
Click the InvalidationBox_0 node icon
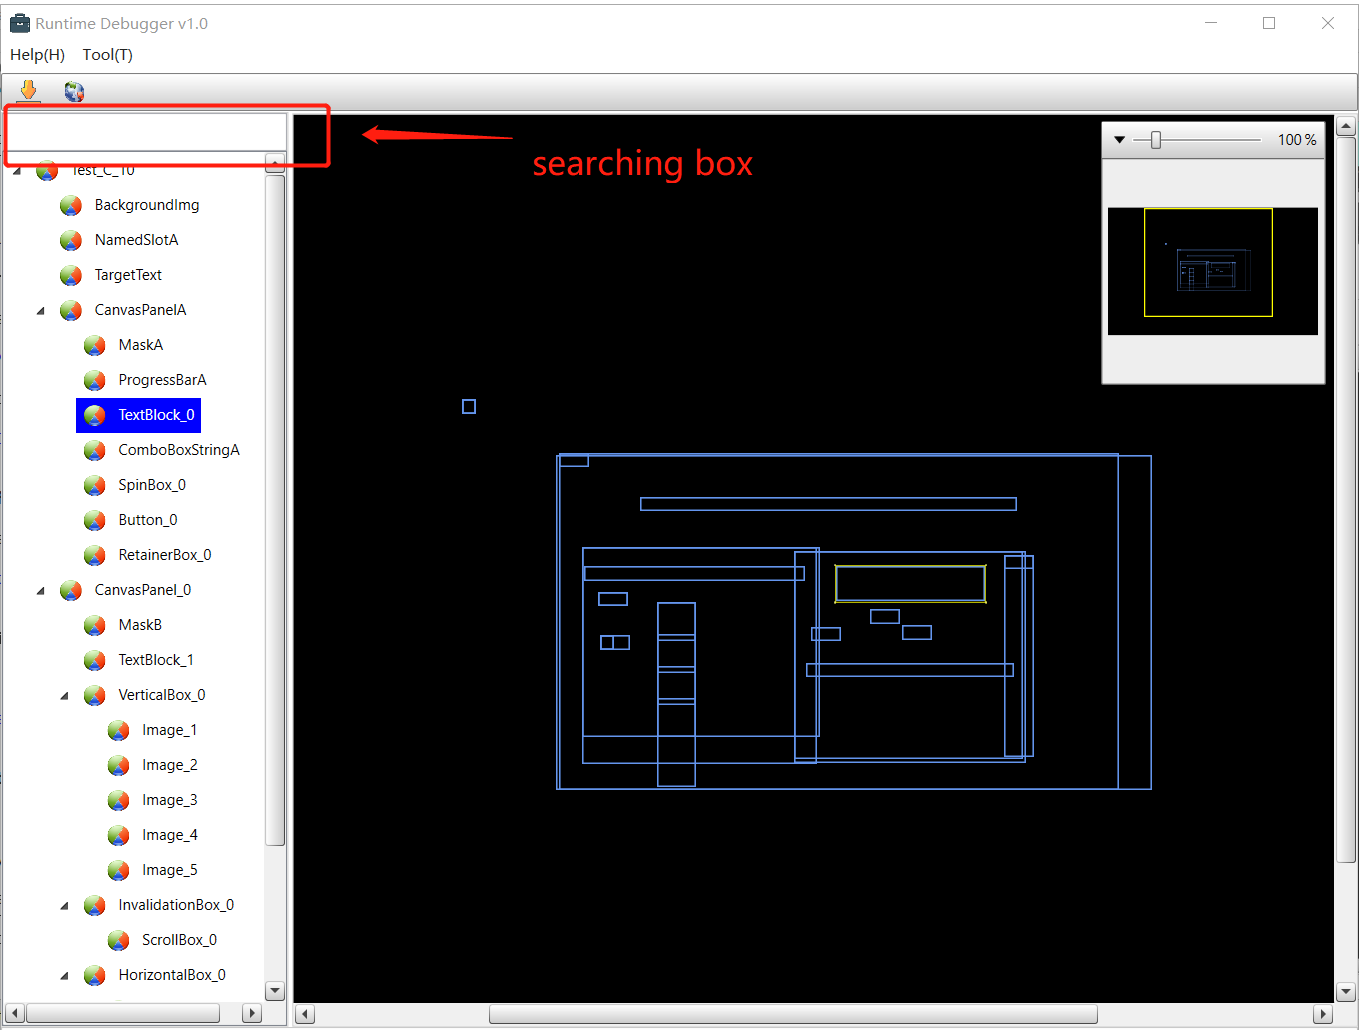tap(95, 905)
